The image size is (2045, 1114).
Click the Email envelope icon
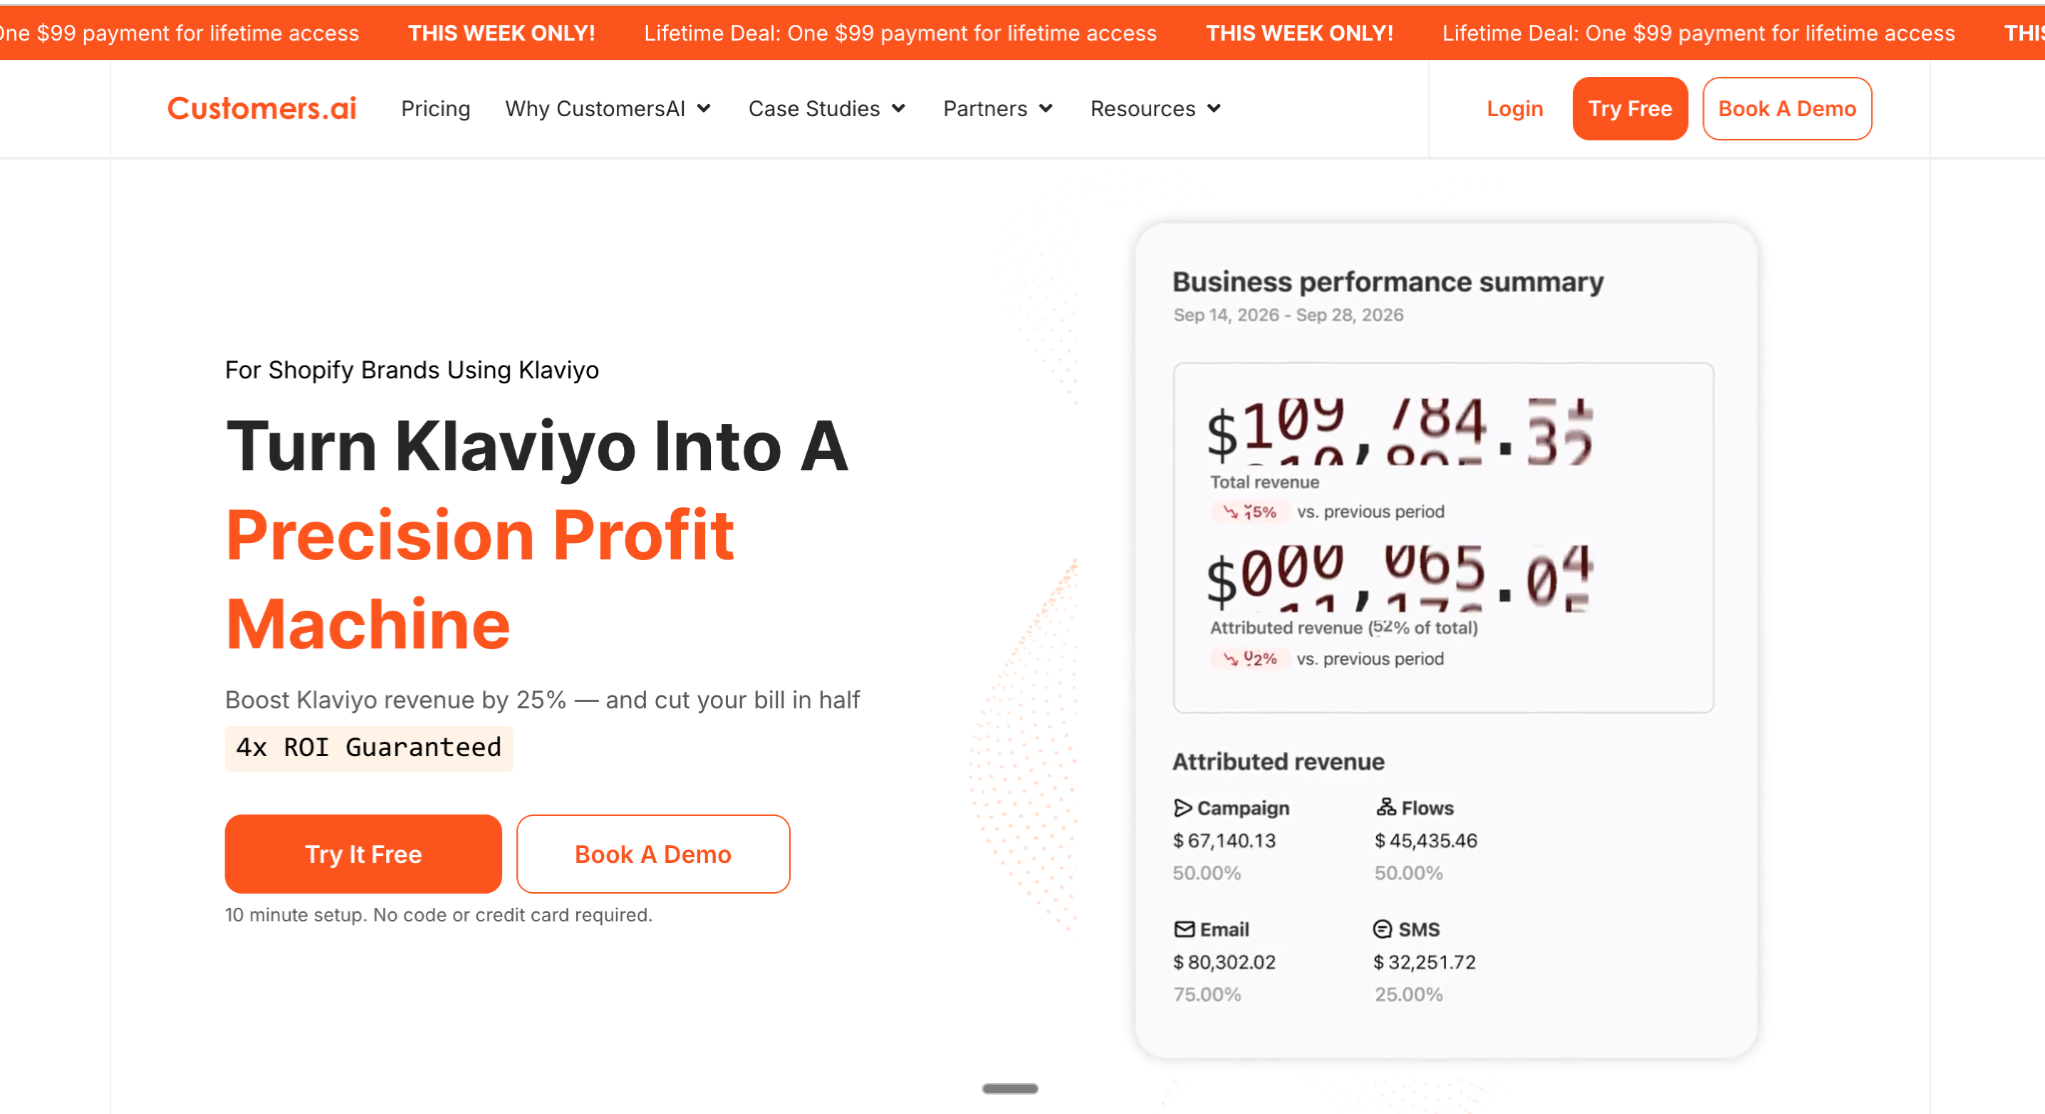pyautogui.click(x=1184, y=928)
